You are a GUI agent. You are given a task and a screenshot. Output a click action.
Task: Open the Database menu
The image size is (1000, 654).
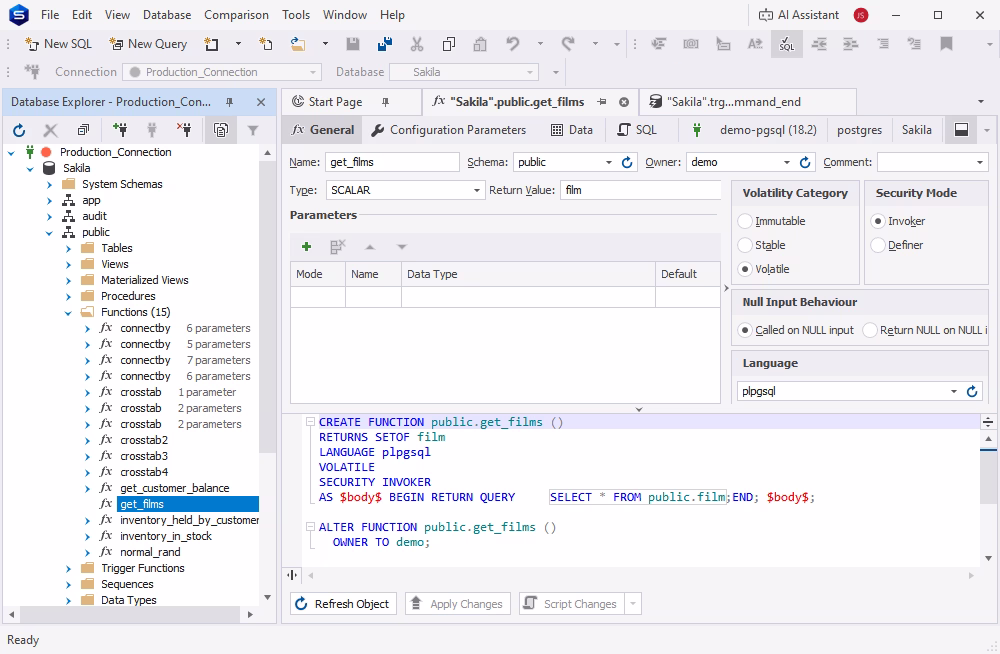(x=166, y=15)
